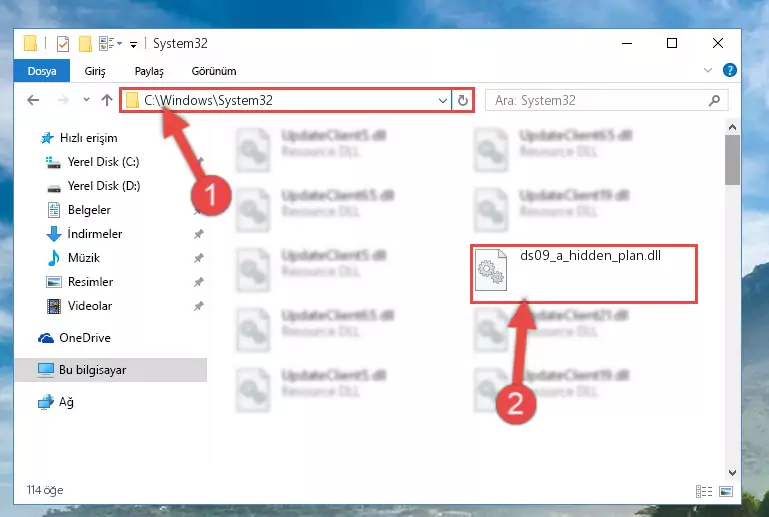Screen dimensions: 769x517
Task: Go up one folder level arrow
Action: (107, 100)
